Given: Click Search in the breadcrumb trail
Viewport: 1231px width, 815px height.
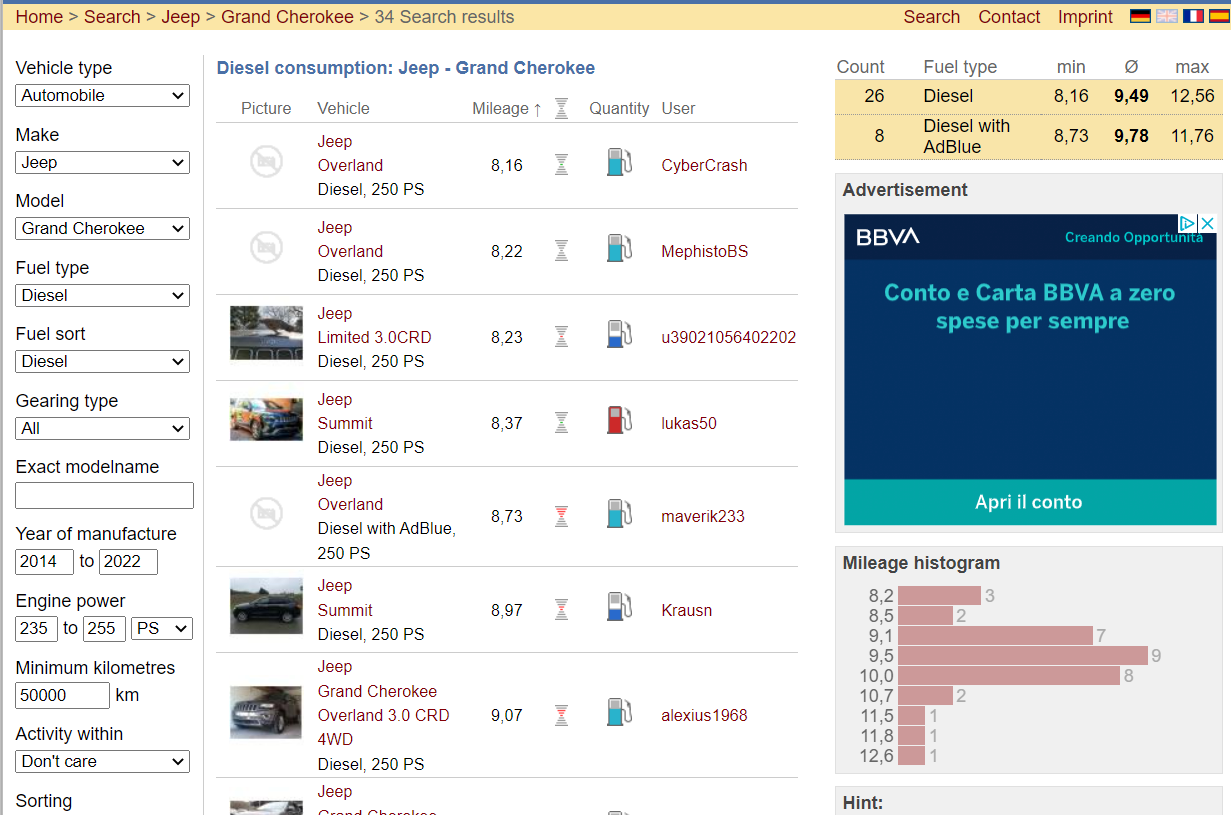Looking at the screenshot, I should [x=112, y=17].
